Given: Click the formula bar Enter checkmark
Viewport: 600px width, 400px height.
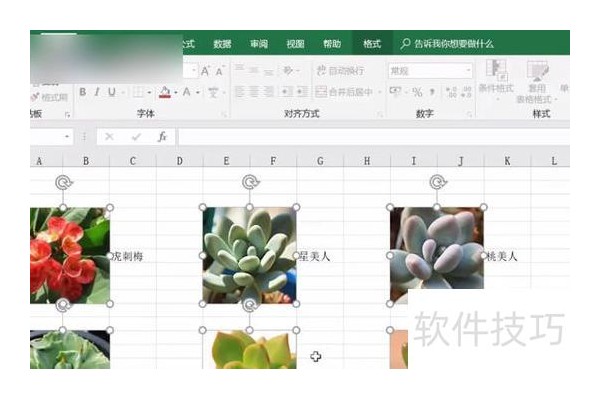Looking at the screenshot, I should [x=136, y=137].
